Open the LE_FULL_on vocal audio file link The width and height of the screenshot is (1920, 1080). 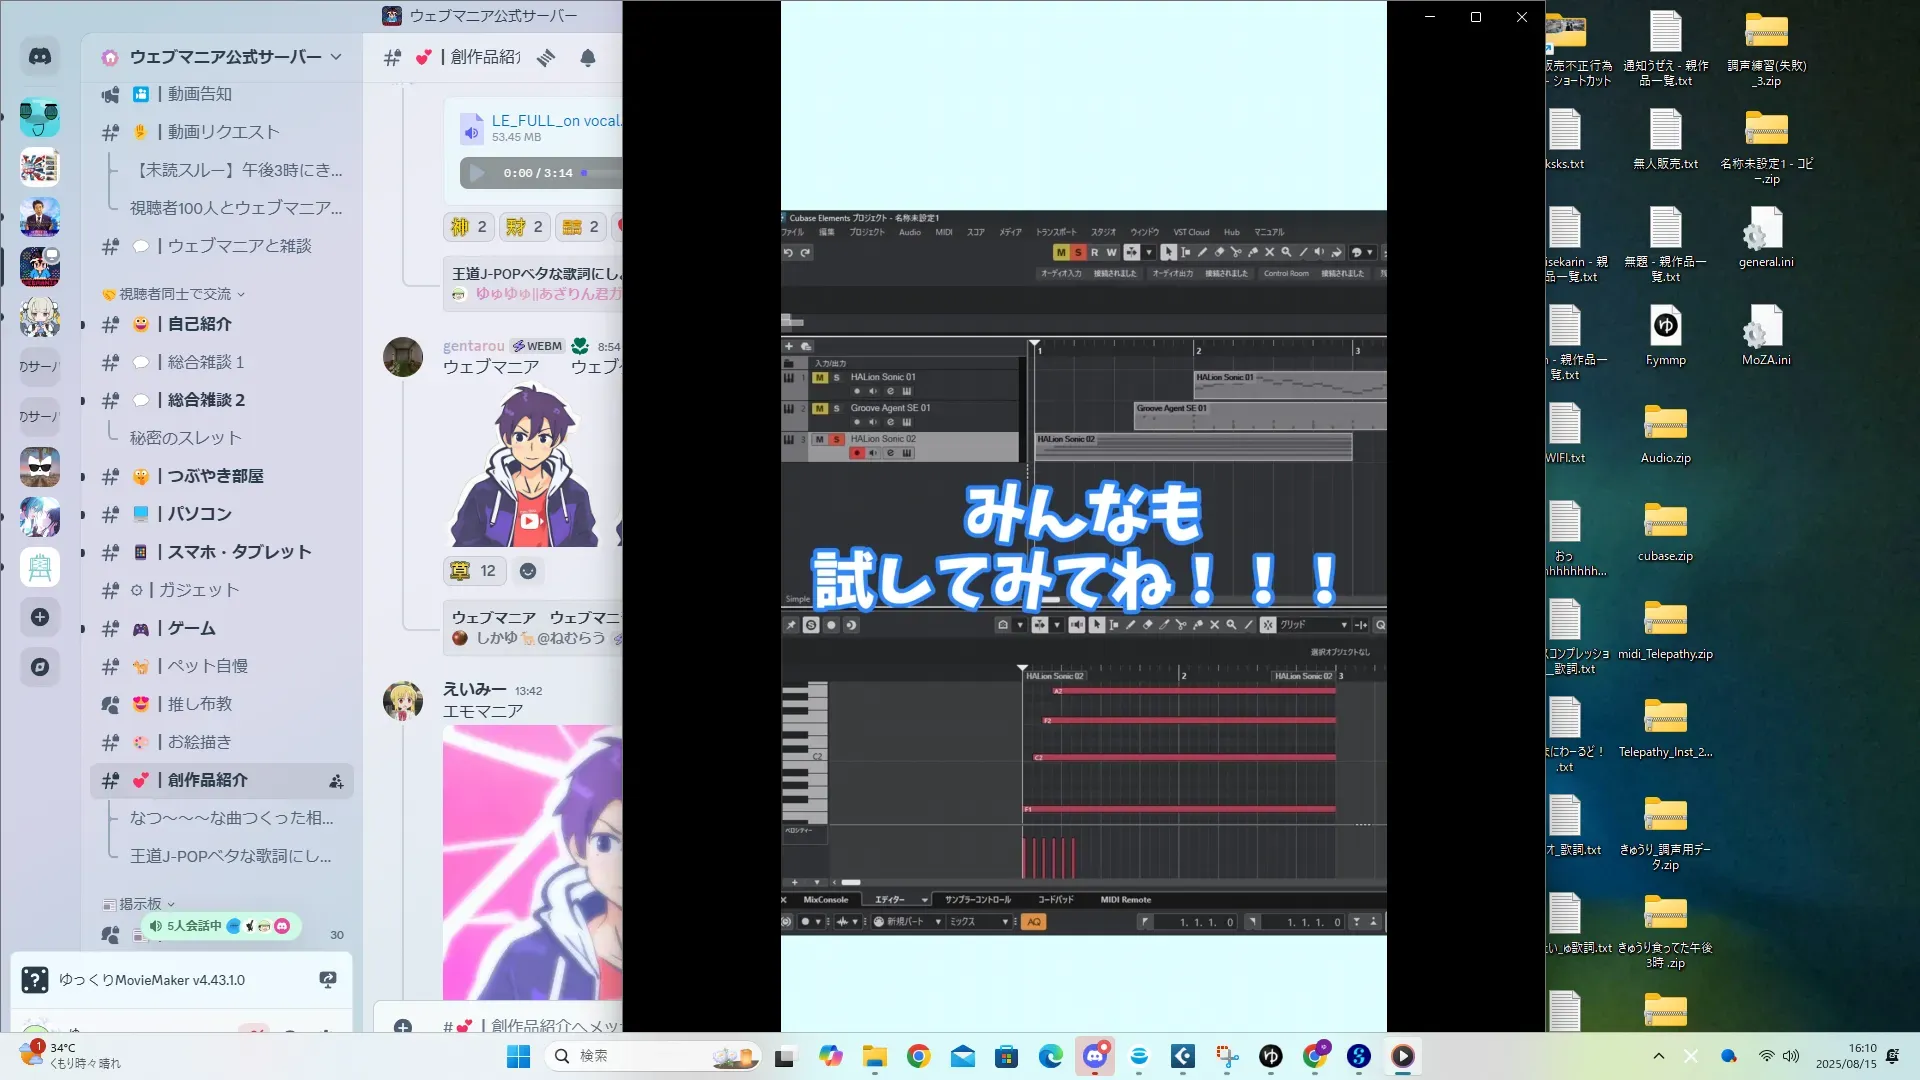pos(555,121)
